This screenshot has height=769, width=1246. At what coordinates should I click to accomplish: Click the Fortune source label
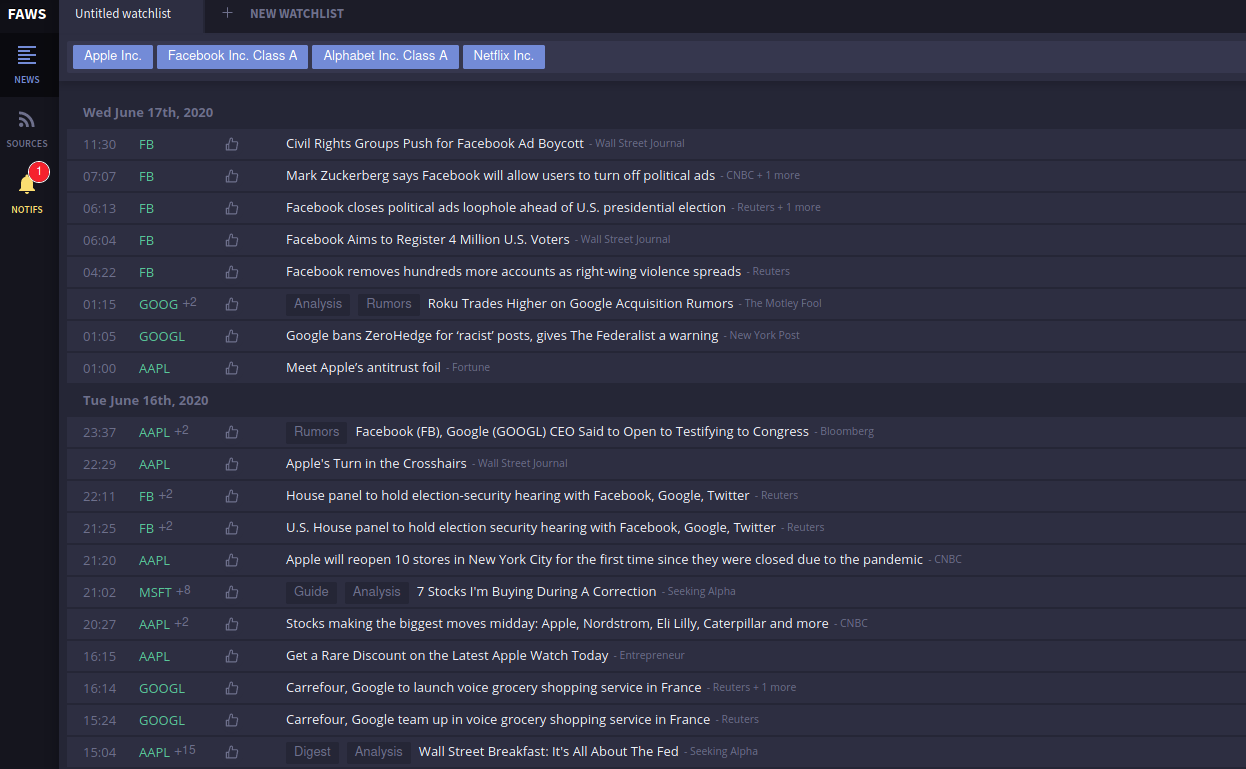coord(471,368)
